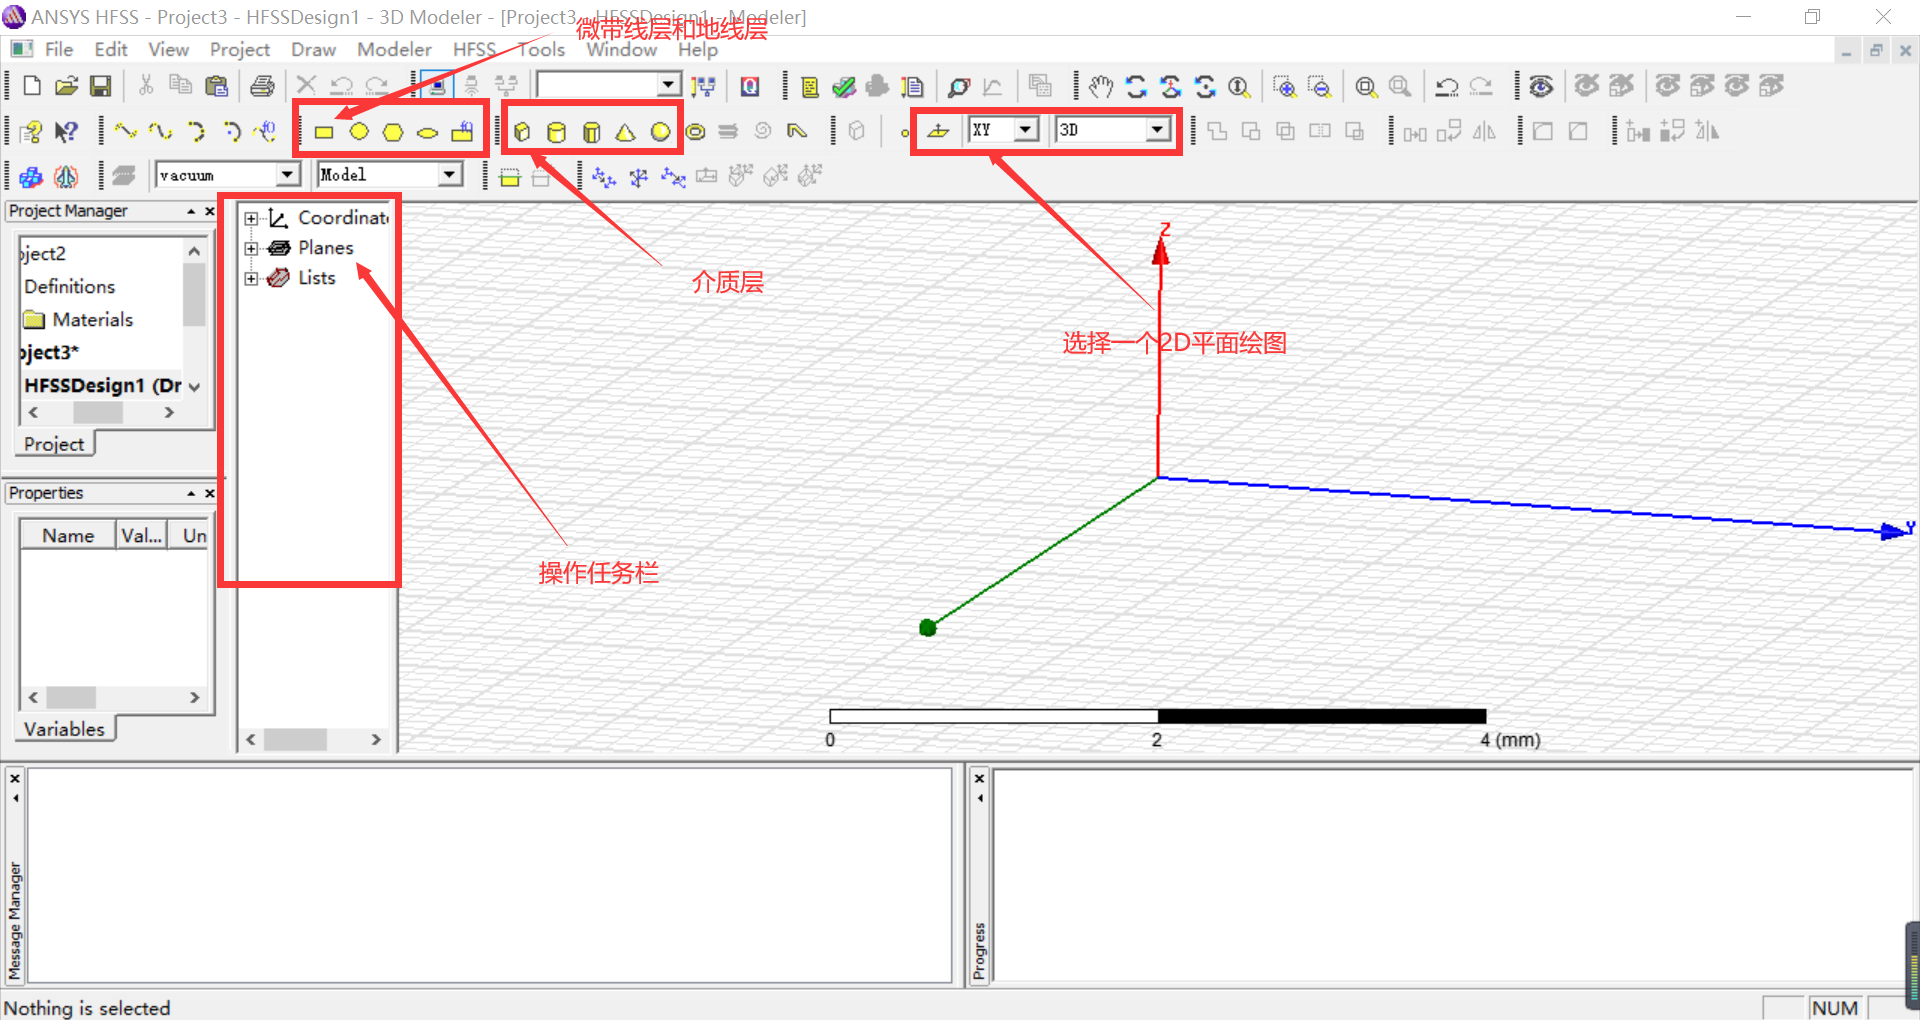Screen dimensions: 1920x1020
Task: Select the Draw Sphere tool
Action: (x=660, y=132)
